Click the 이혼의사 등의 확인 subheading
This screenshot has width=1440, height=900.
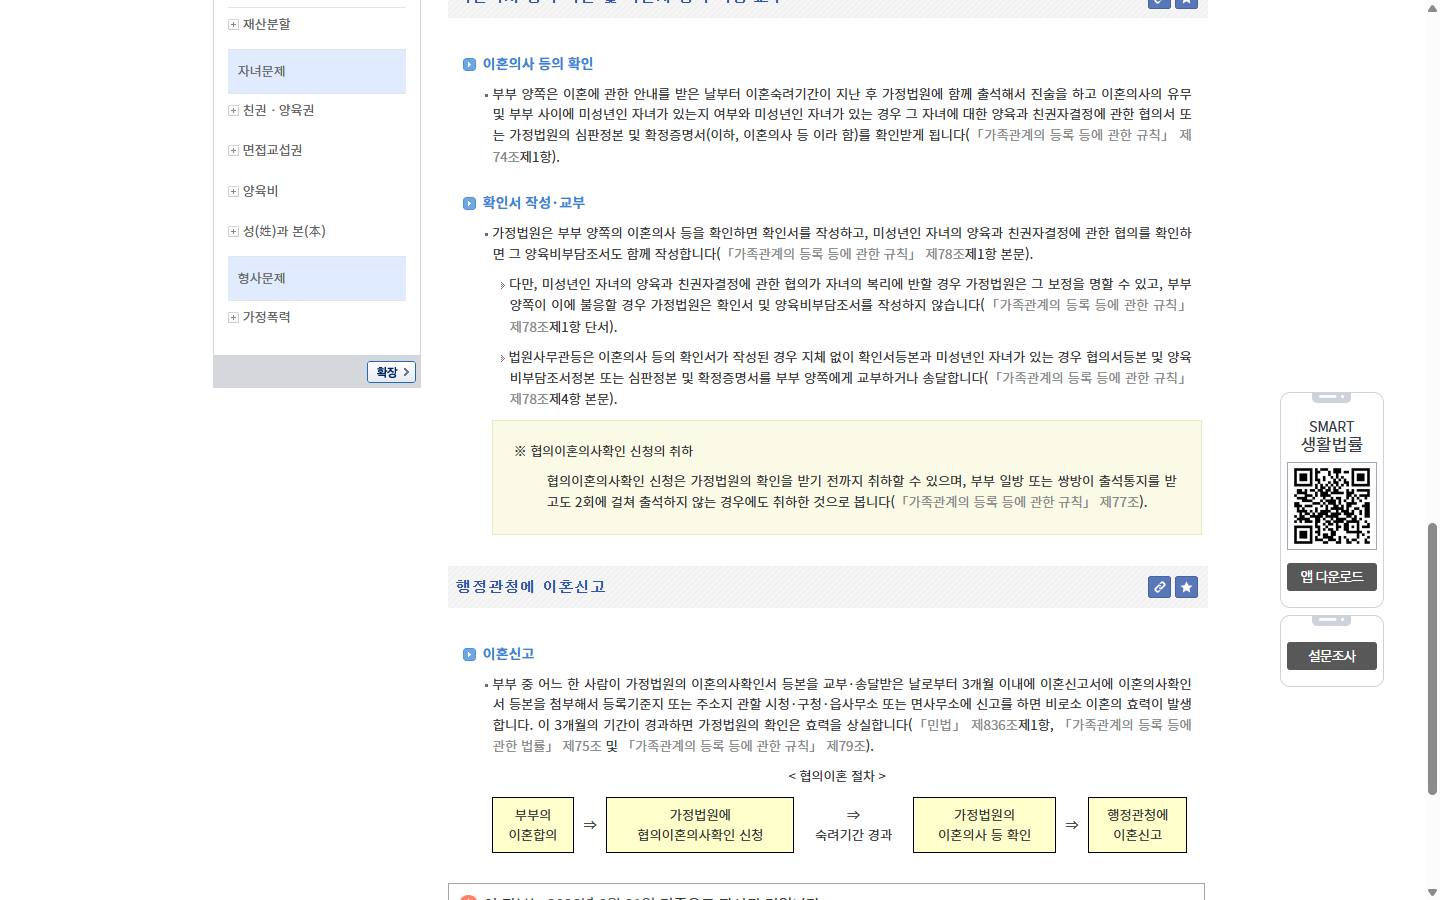[x=538, y=64]
